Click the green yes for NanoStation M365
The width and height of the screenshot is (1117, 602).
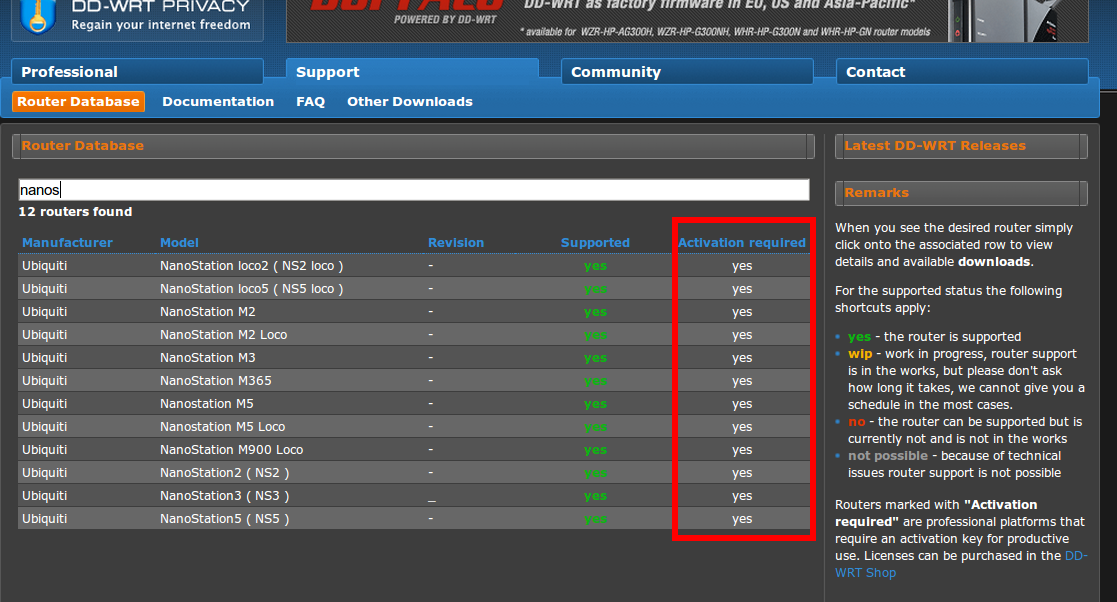595,381
